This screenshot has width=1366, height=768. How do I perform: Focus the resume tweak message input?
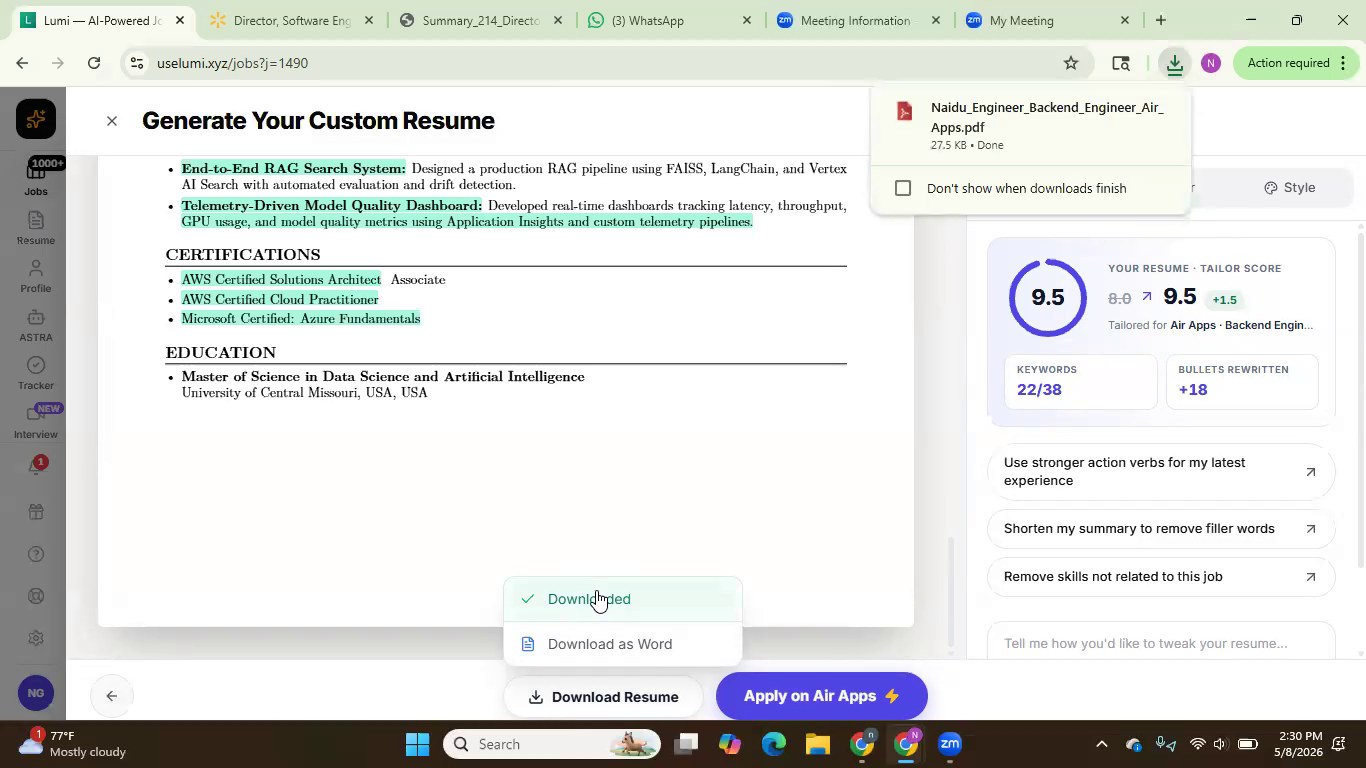coord(1161,643)
